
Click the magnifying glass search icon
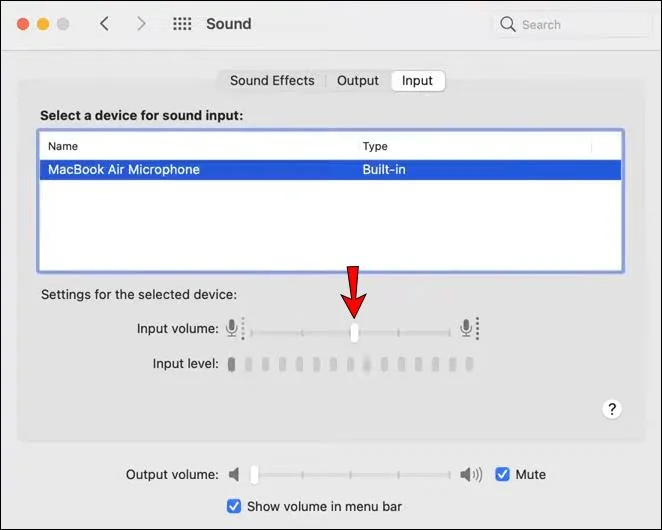coord(507,24)
